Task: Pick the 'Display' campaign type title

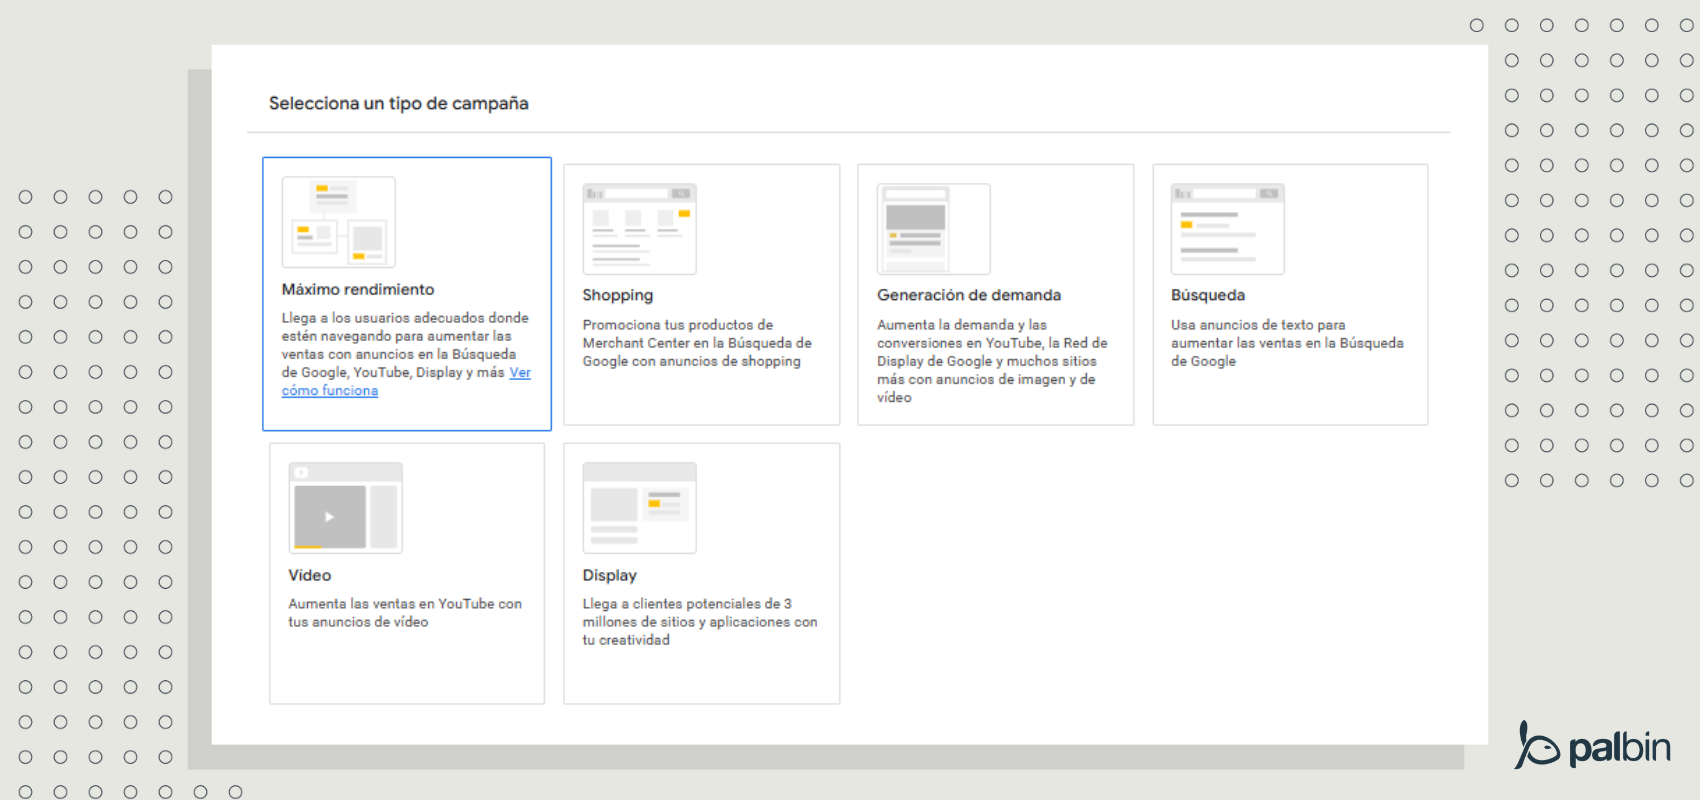Action: [609, 575]
